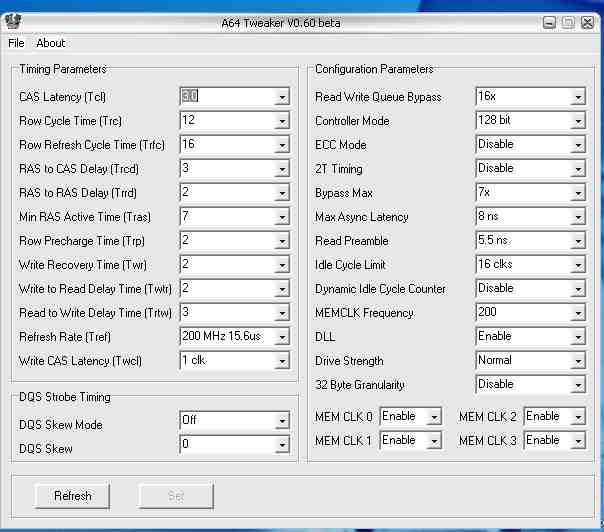
Task: Close the A64 Tweaker window
Action: point(587,23)
